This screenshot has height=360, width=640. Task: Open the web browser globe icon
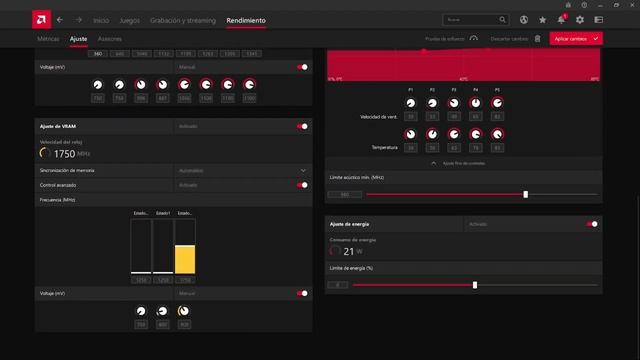point(524,20)
